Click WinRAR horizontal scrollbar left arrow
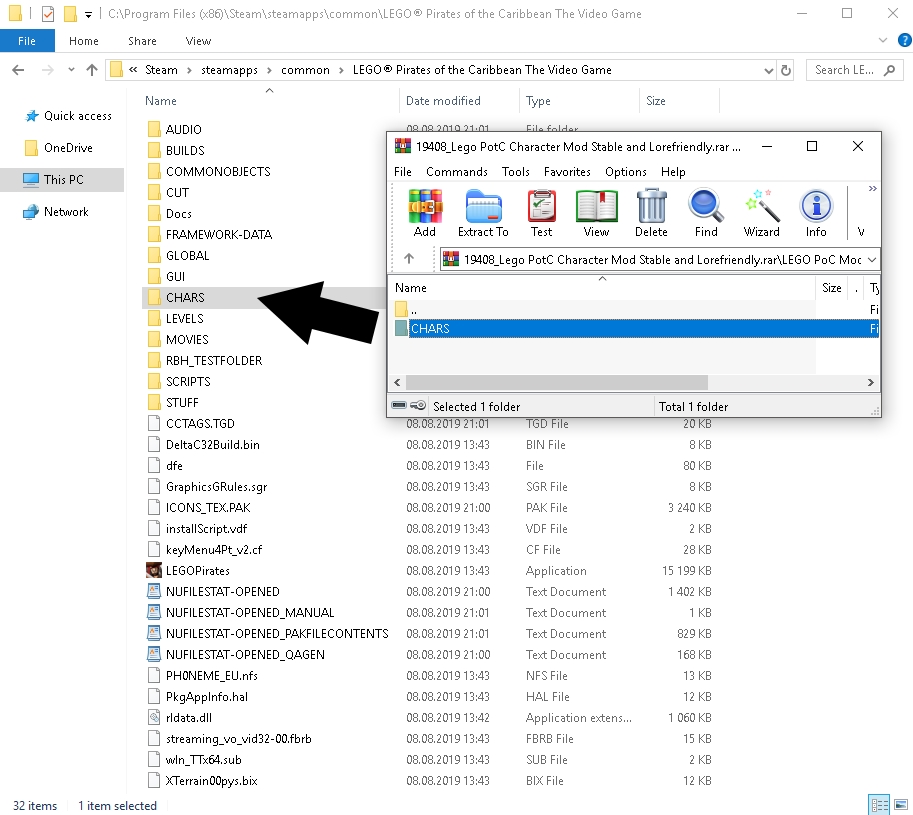This screenshot has width=913, height=815. tap(397, 382)
